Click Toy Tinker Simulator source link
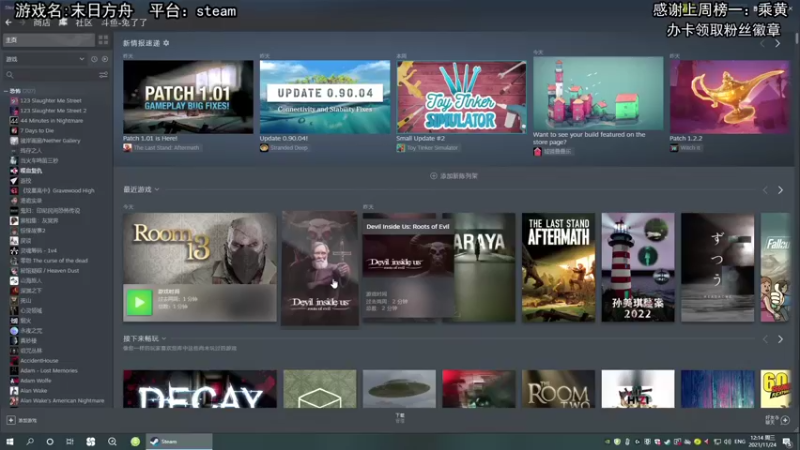Screen dimensions: 800x450 pos(428,148)
